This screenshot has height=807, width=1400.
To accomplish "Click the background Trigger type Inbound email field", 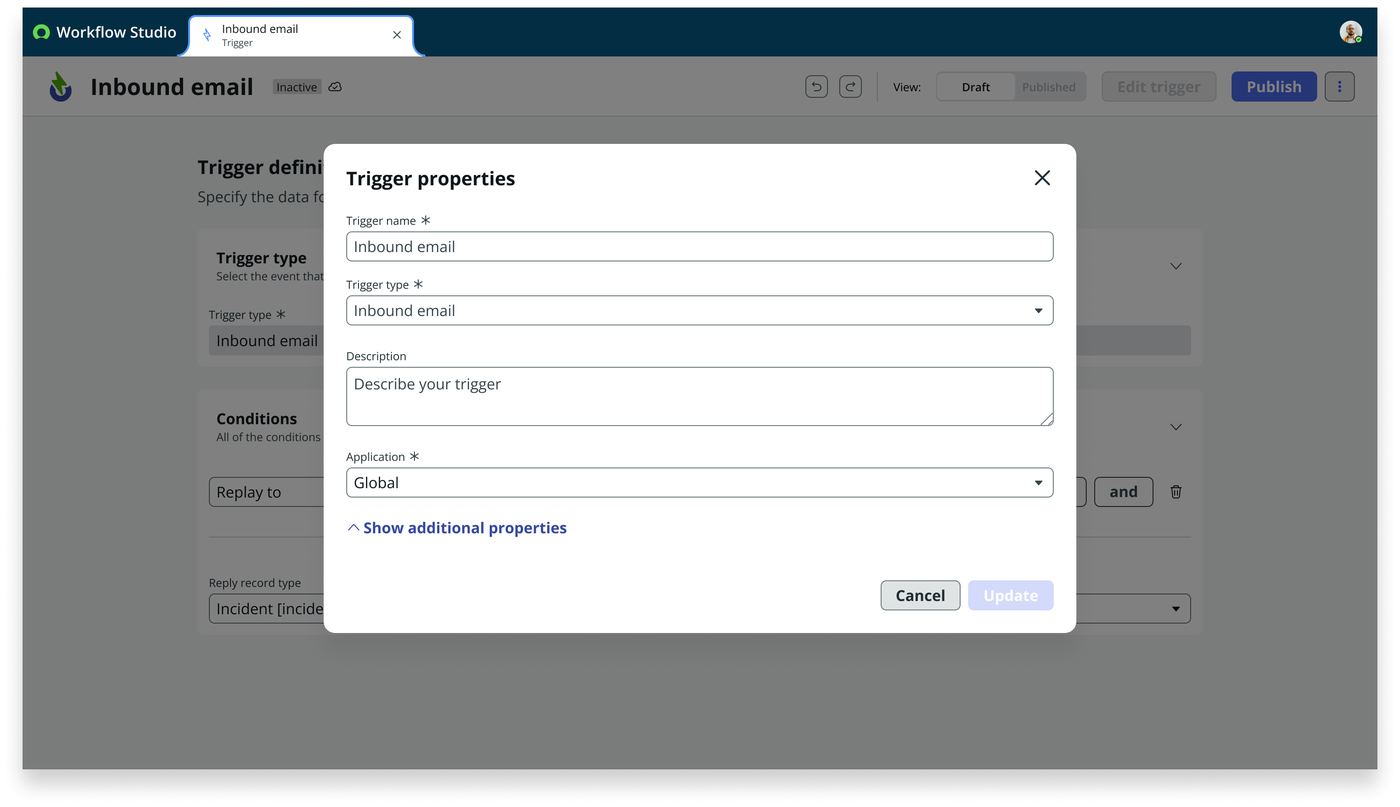I will [266, 341].
